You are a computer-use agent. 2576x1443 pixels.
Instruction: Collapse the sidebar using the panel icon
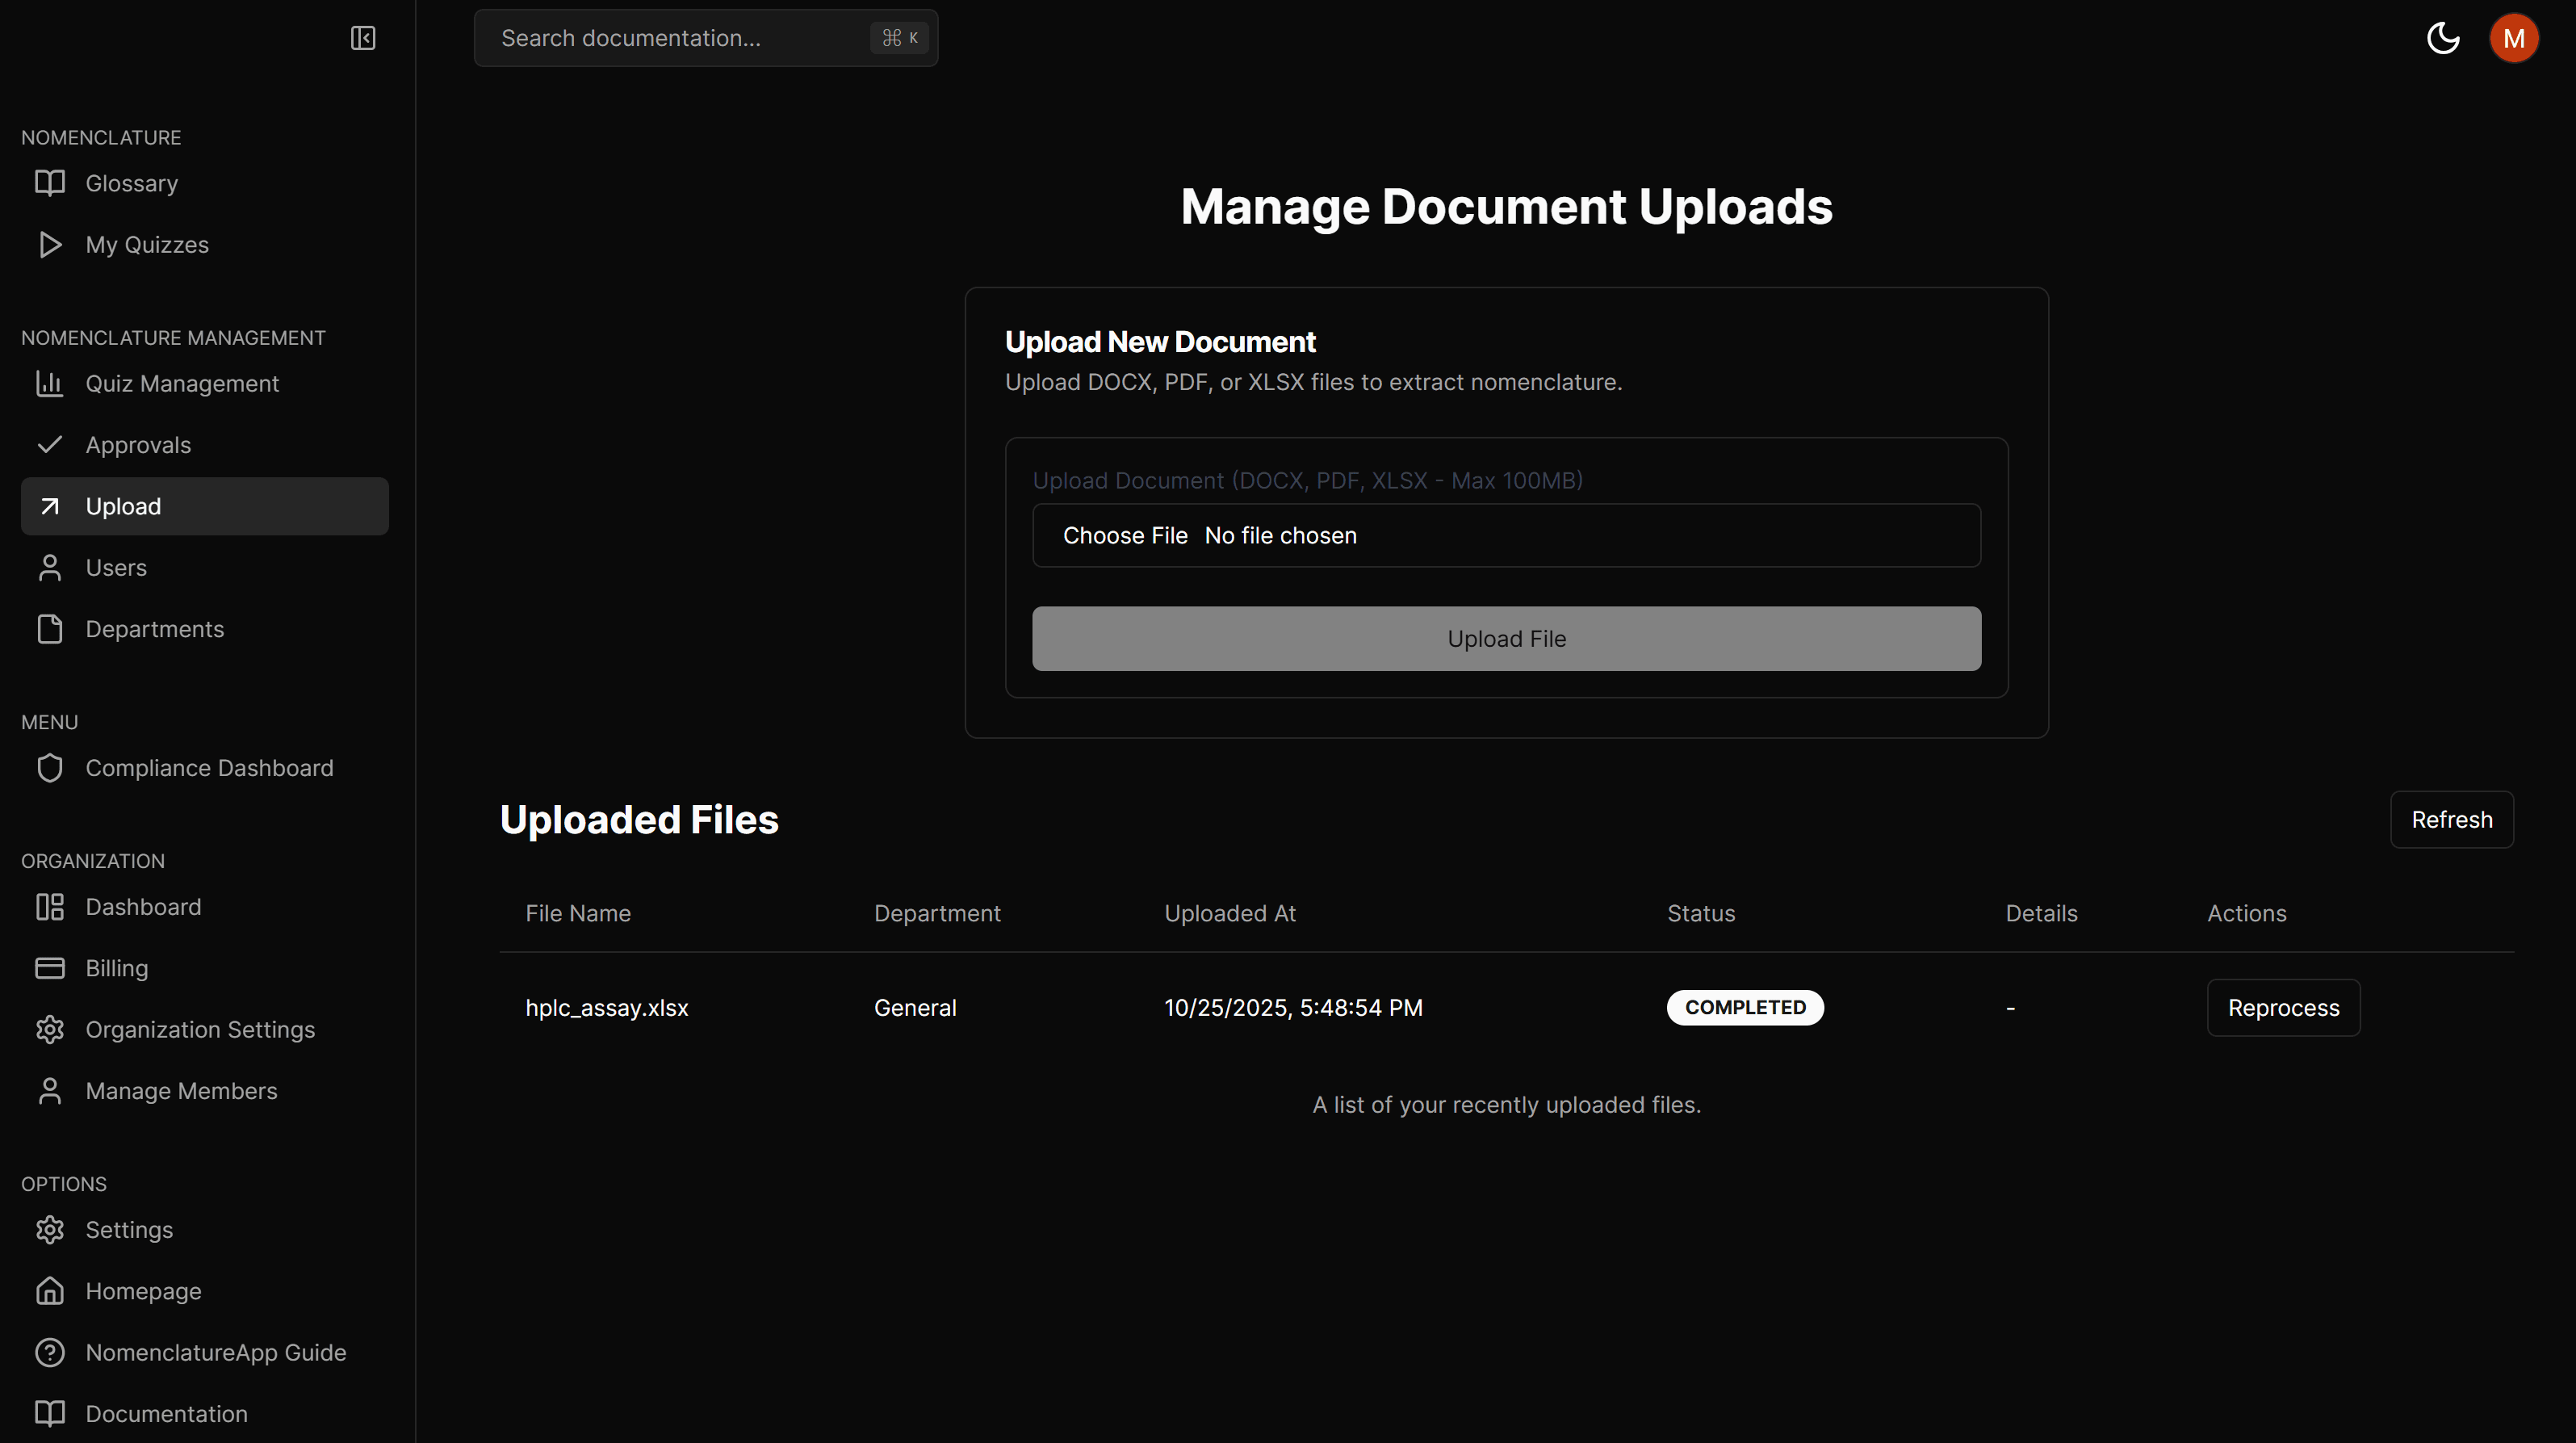363,38
